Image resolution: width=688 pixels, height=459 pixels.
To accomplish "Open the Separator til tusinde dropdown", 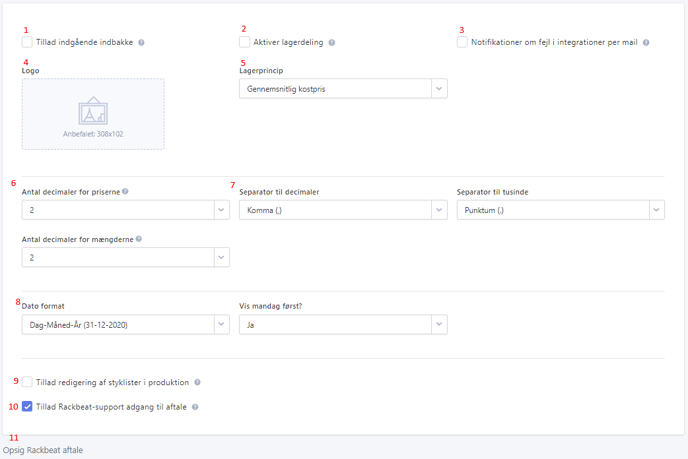I will click(561, 210).
